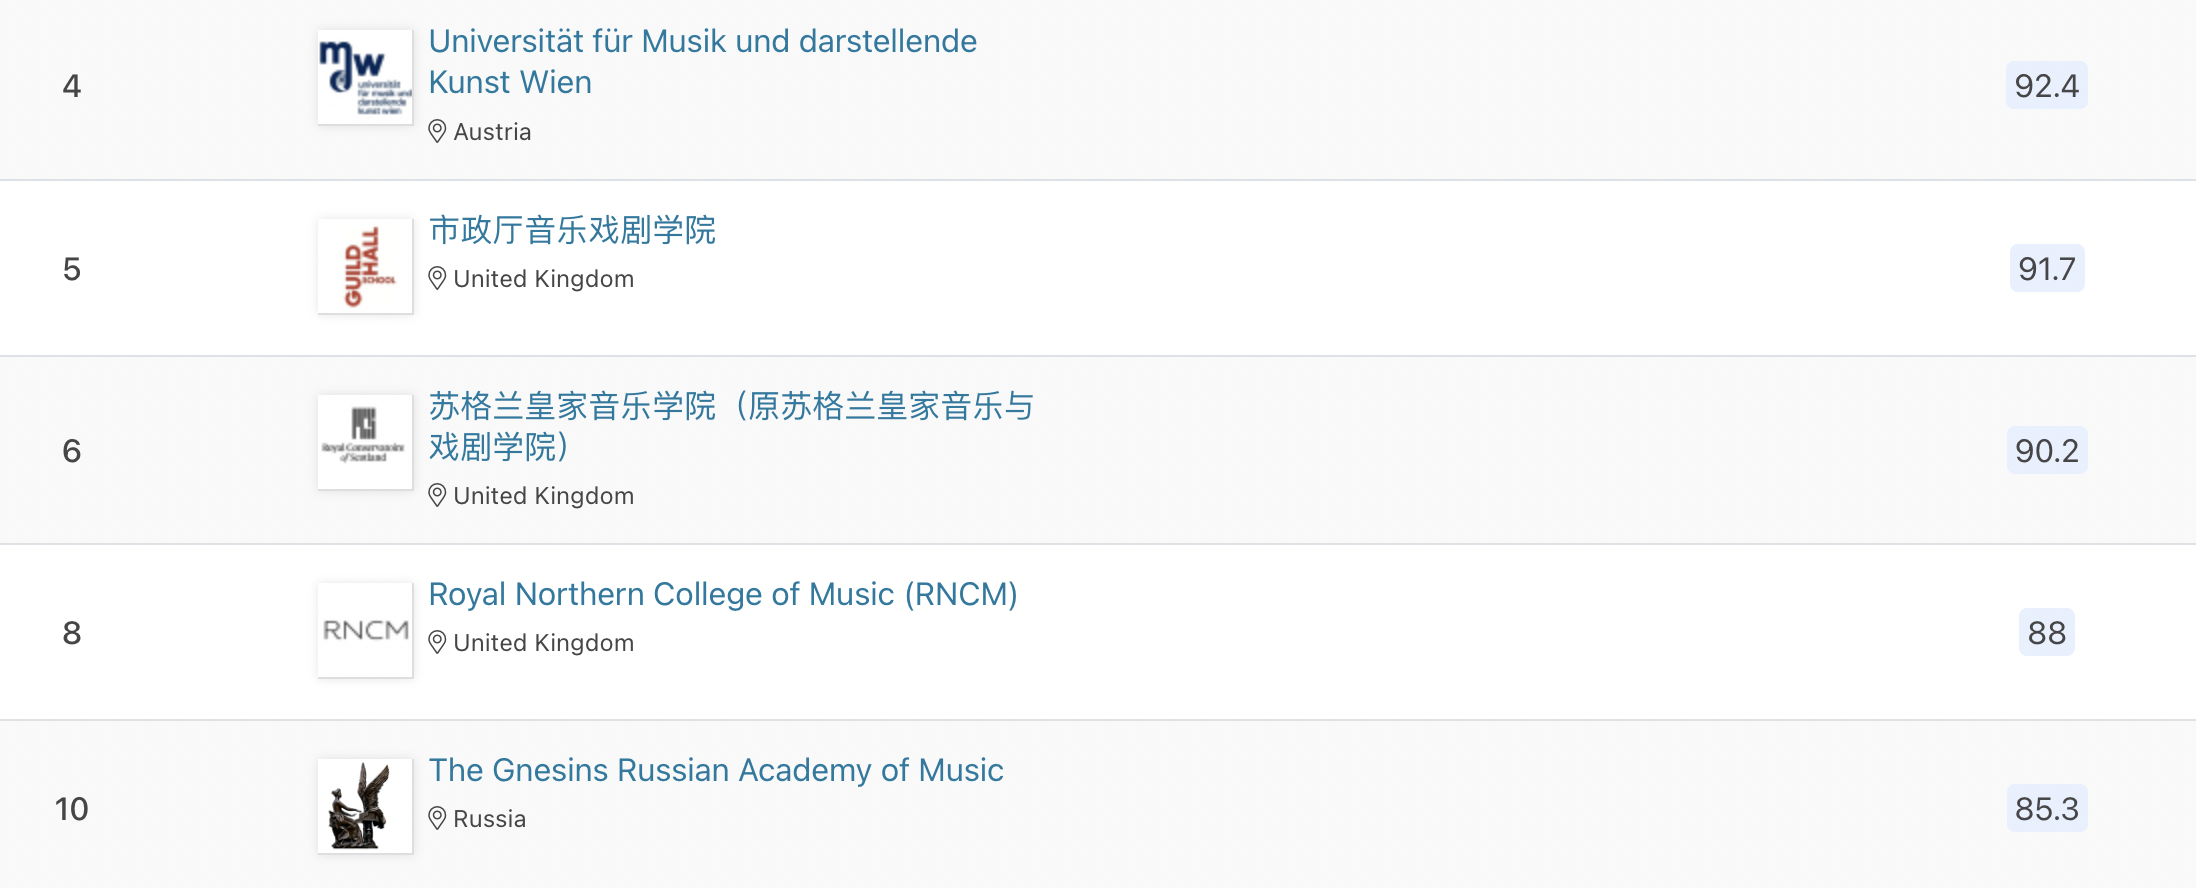This screenshot has width=2196, height=888.
Task: Click the location pin under 戏剧学院)
Action: tap(437, 495)
